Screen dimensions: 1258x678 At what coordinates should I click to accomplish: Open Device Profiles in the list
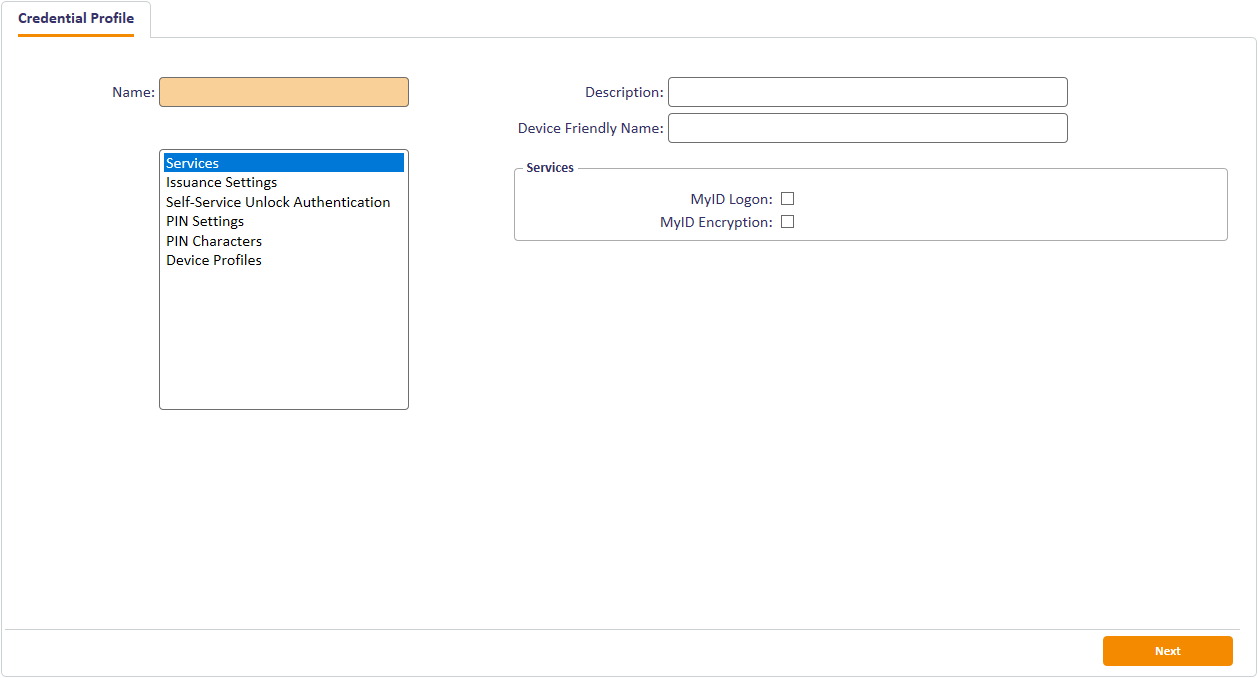pos(214,260)
